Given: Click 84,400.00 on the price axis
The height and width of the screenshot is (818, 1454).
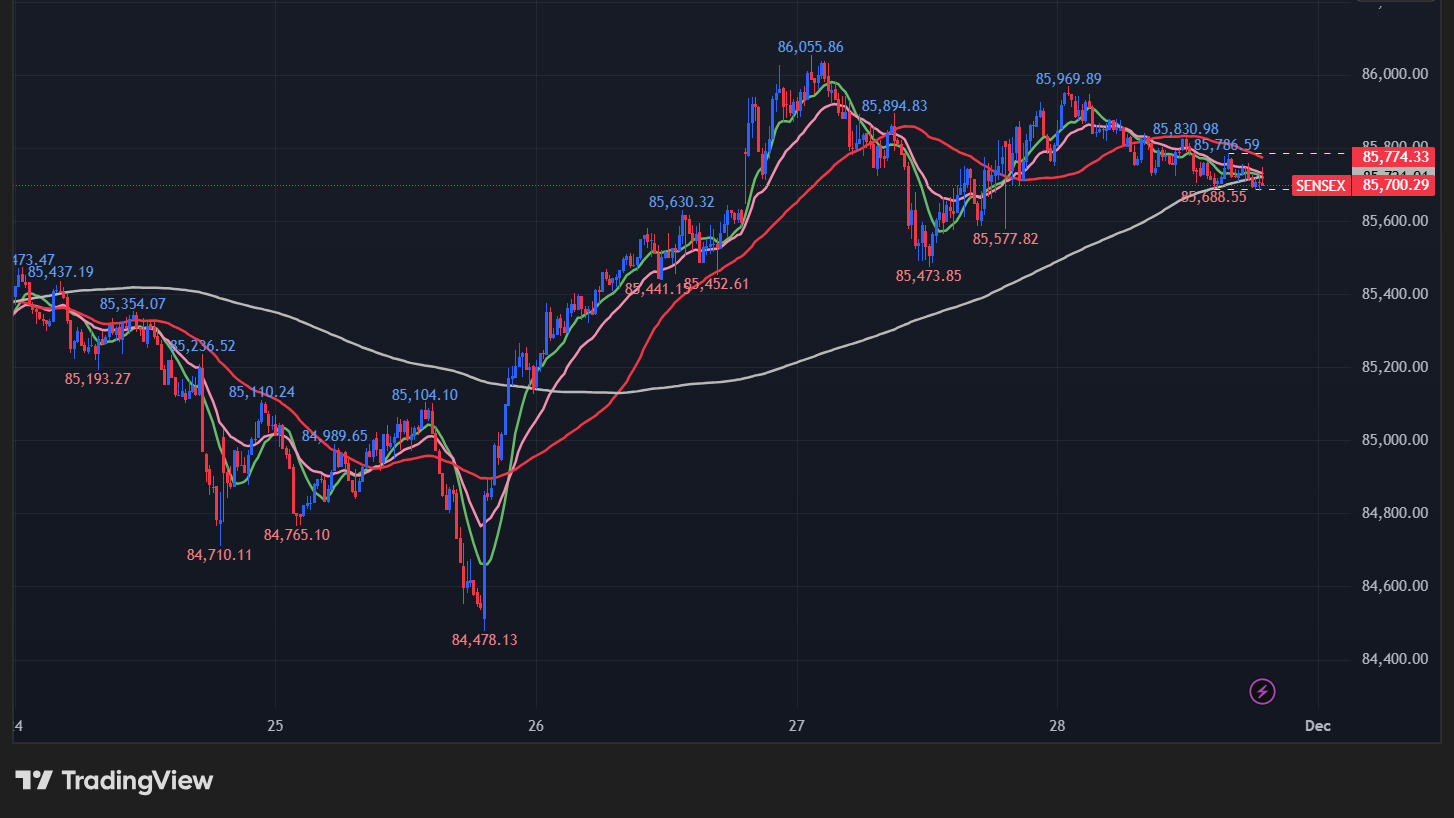Looking at the screenshot, I should pos(1394,659).
